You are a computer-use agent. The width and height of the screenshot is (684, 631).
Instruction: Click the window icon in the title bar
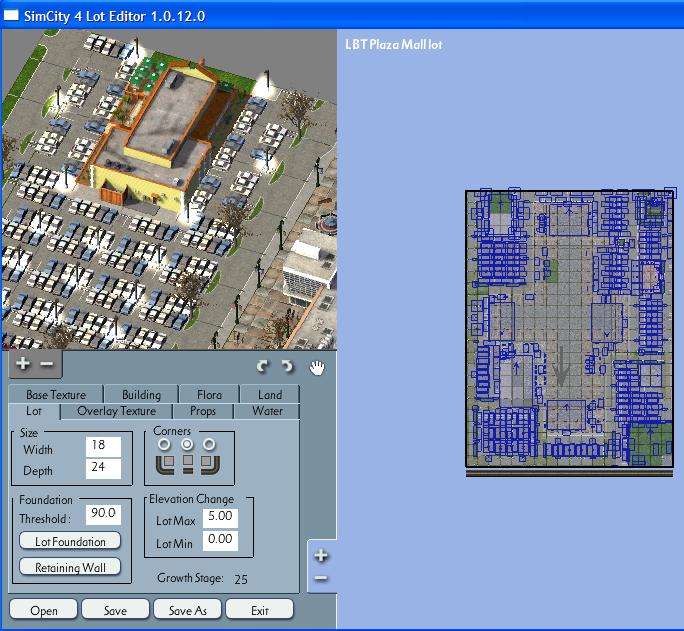[11, 16]
